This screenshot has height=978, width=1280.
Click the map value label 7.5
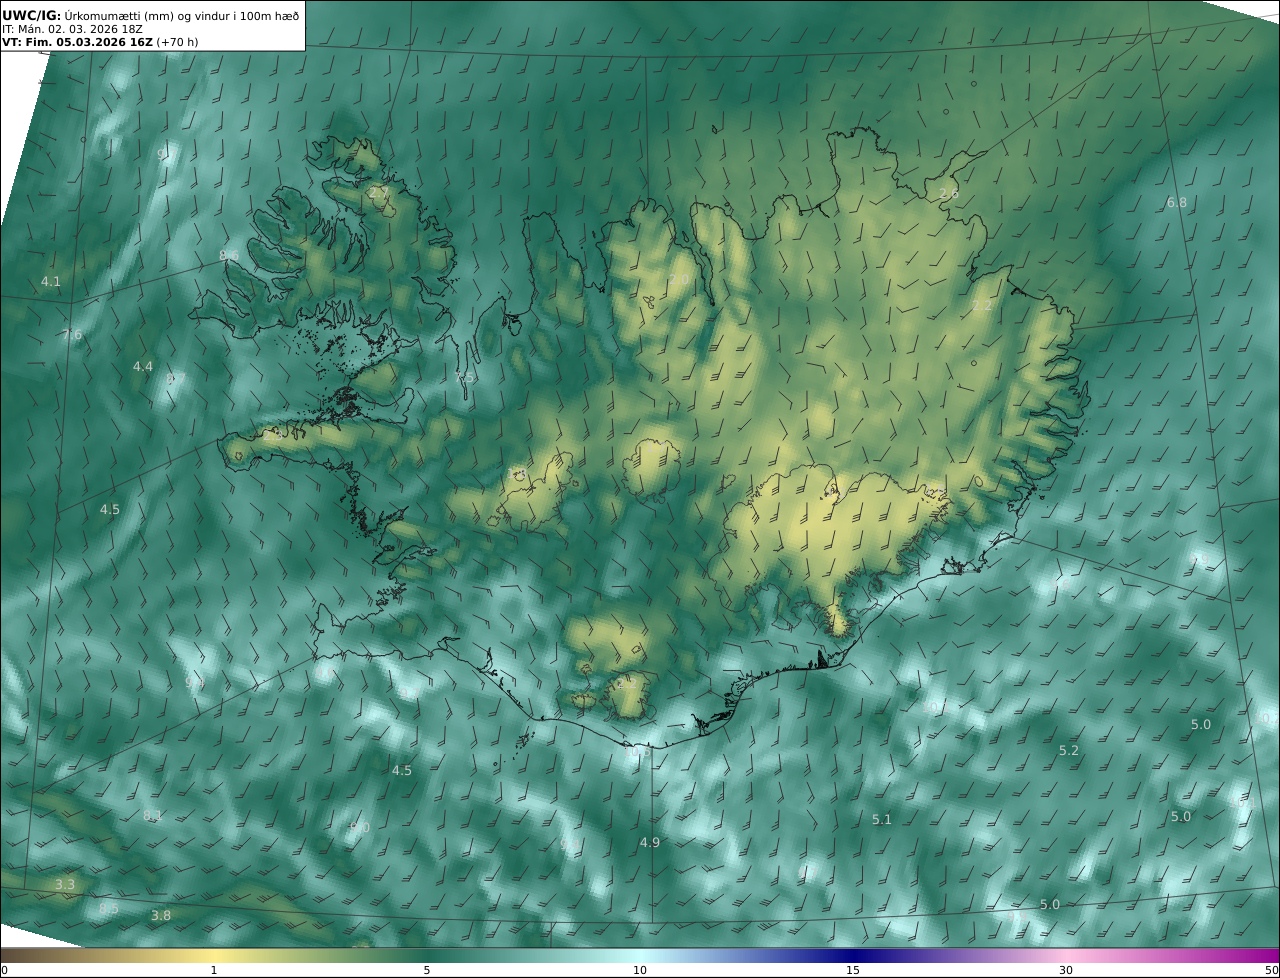(x=466, y=378)
